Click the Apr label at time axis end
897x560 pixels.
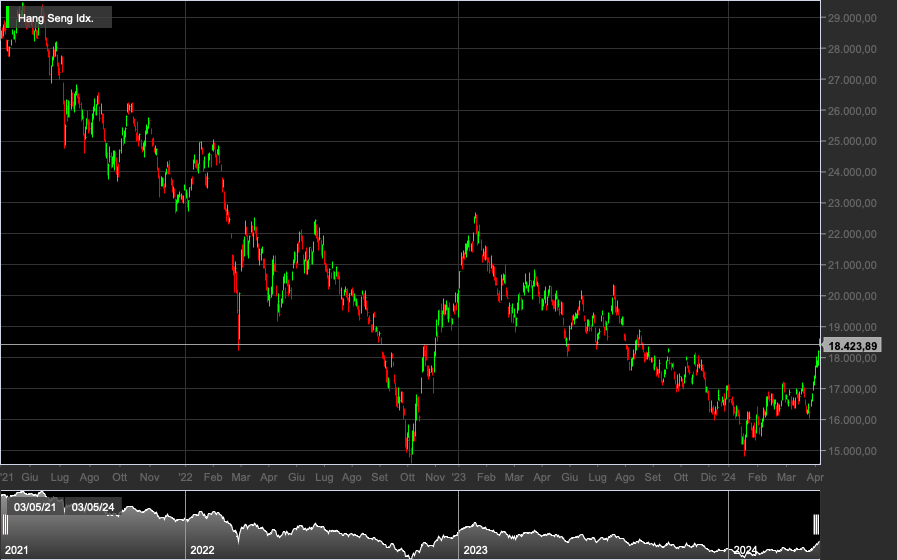pyautogui.click(x=815, y=477)
